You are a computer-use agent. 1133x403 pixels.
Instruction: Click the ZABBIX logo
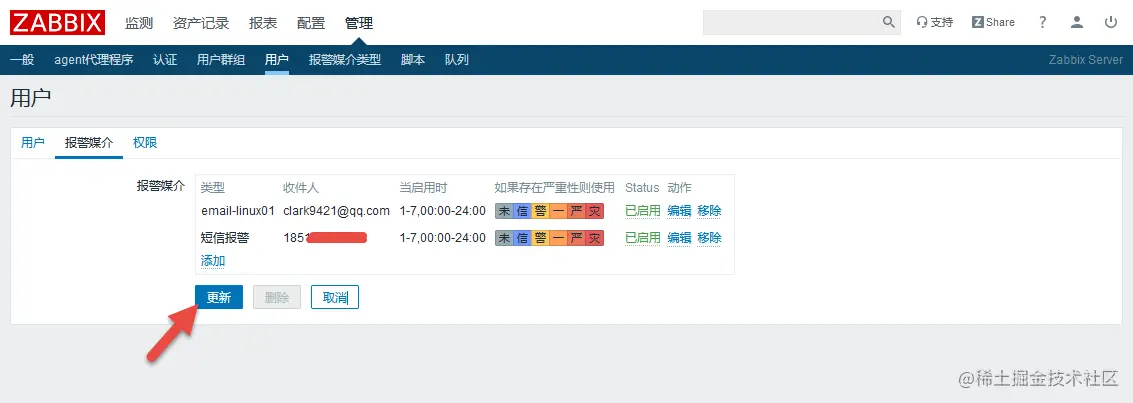(x=57, y=22)
